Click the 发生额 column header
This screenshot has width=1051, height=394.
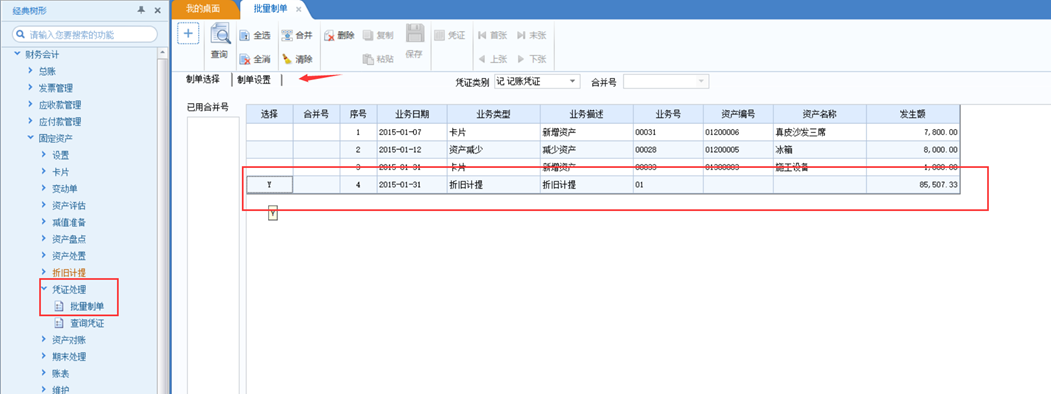pos(913,114)
